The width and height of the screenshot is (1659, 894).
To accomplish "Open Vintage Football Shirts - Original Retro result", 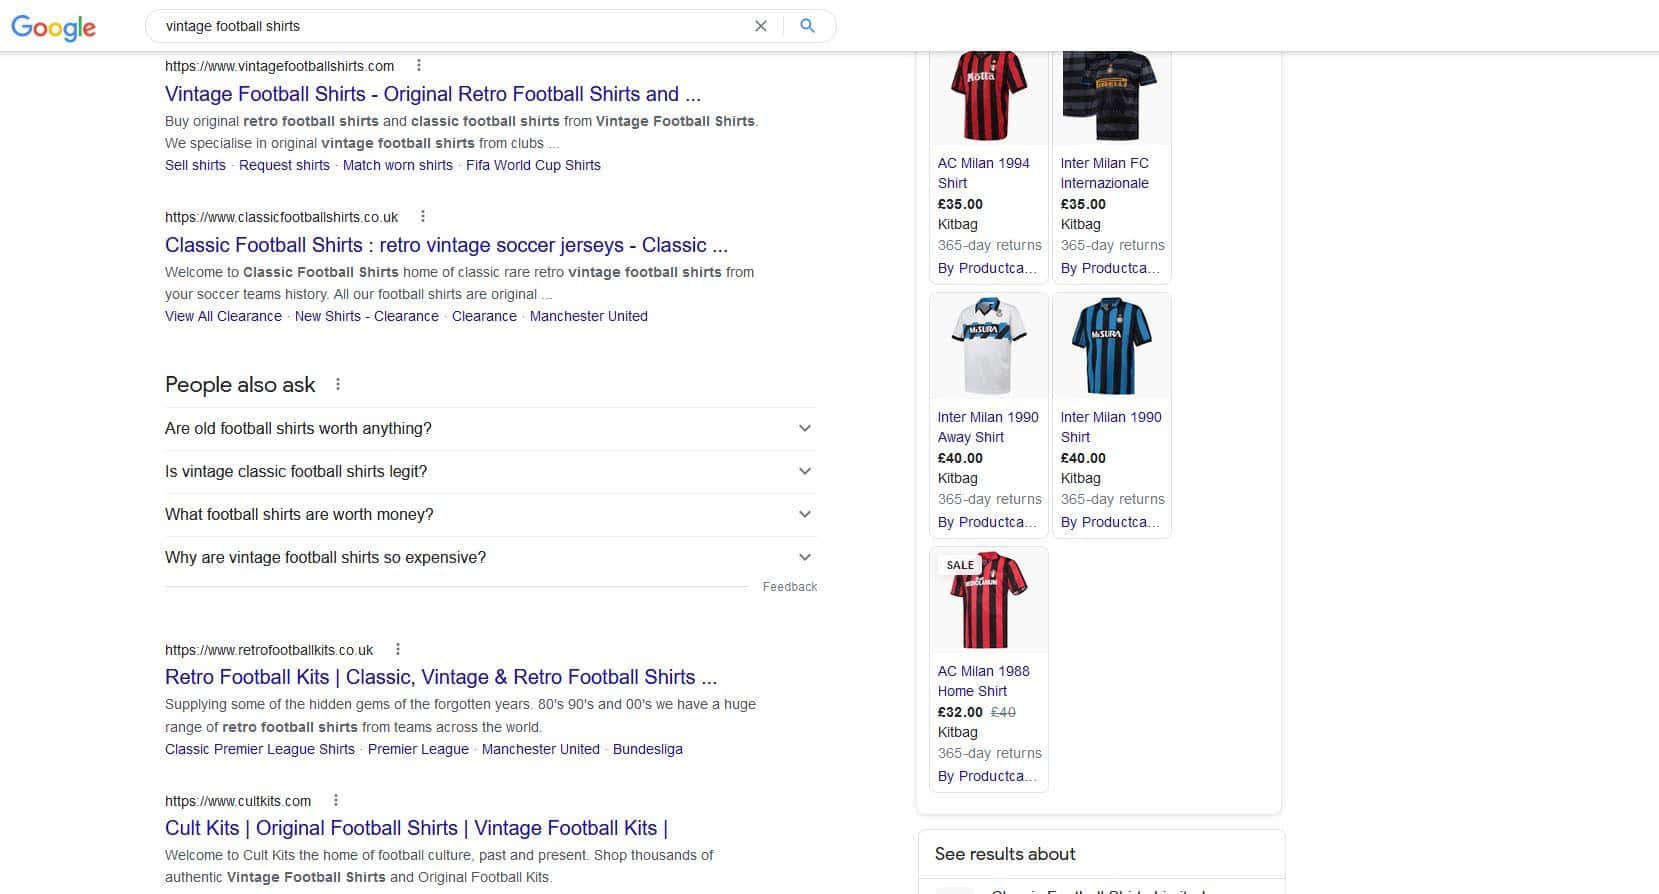I will point(433,94).
